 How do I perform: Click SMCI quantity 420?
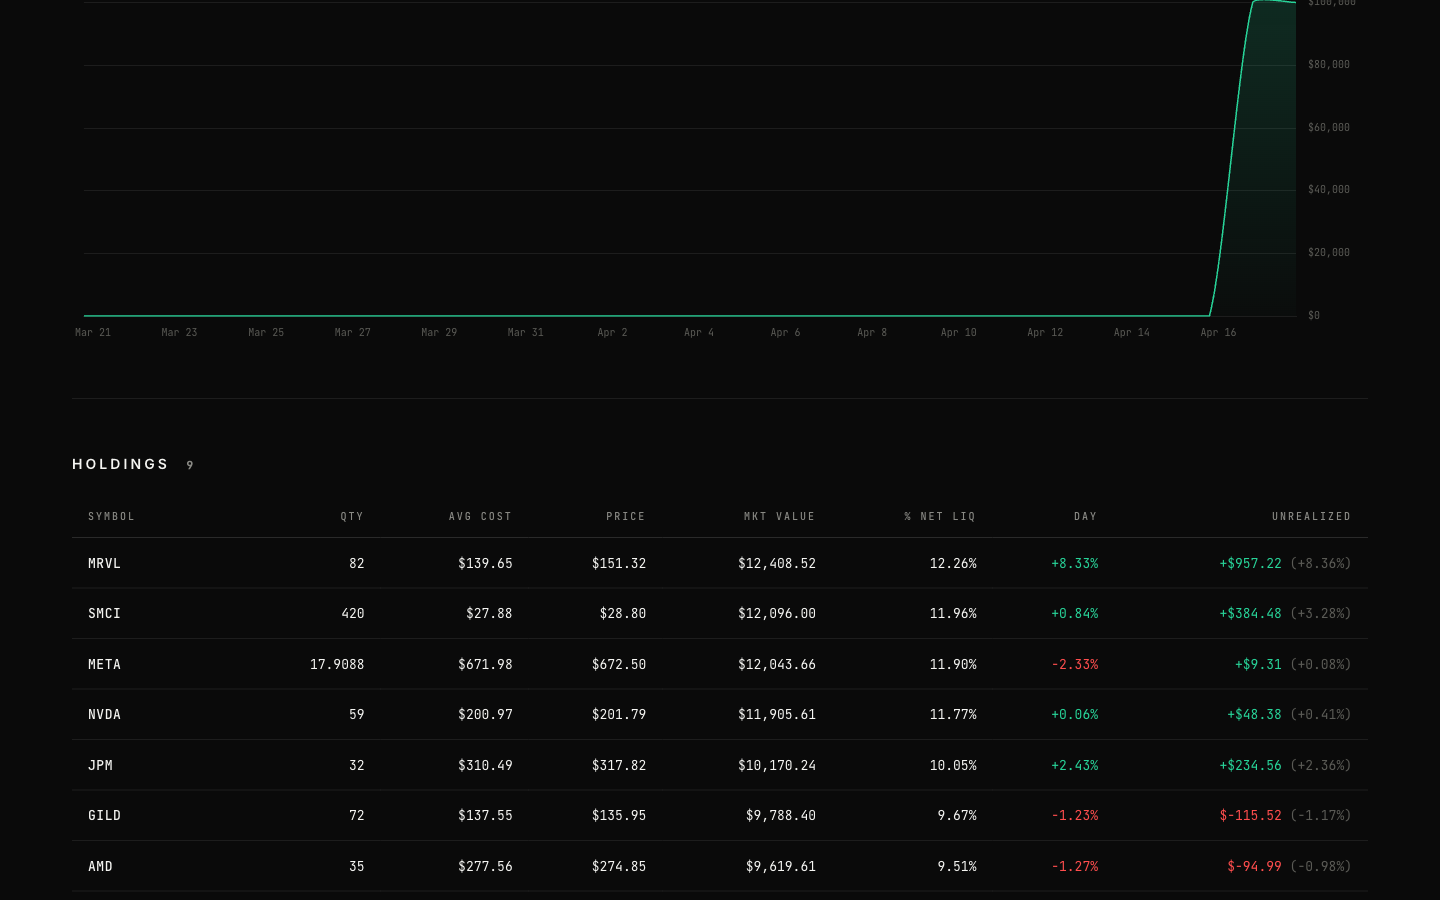coord(353,614)
